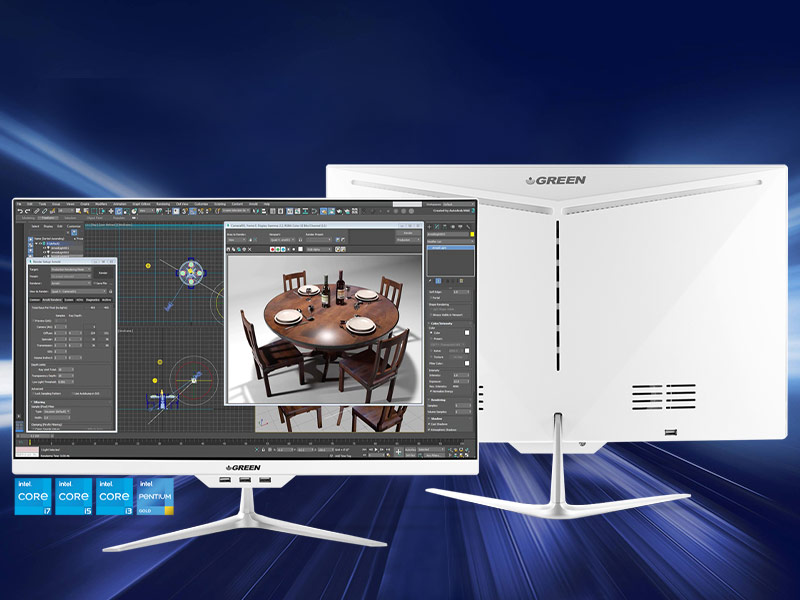Open the RGB Alpha channel dropdown
Image resolution: width=800 pixels, height=600 pixels.
click(318, 249)
